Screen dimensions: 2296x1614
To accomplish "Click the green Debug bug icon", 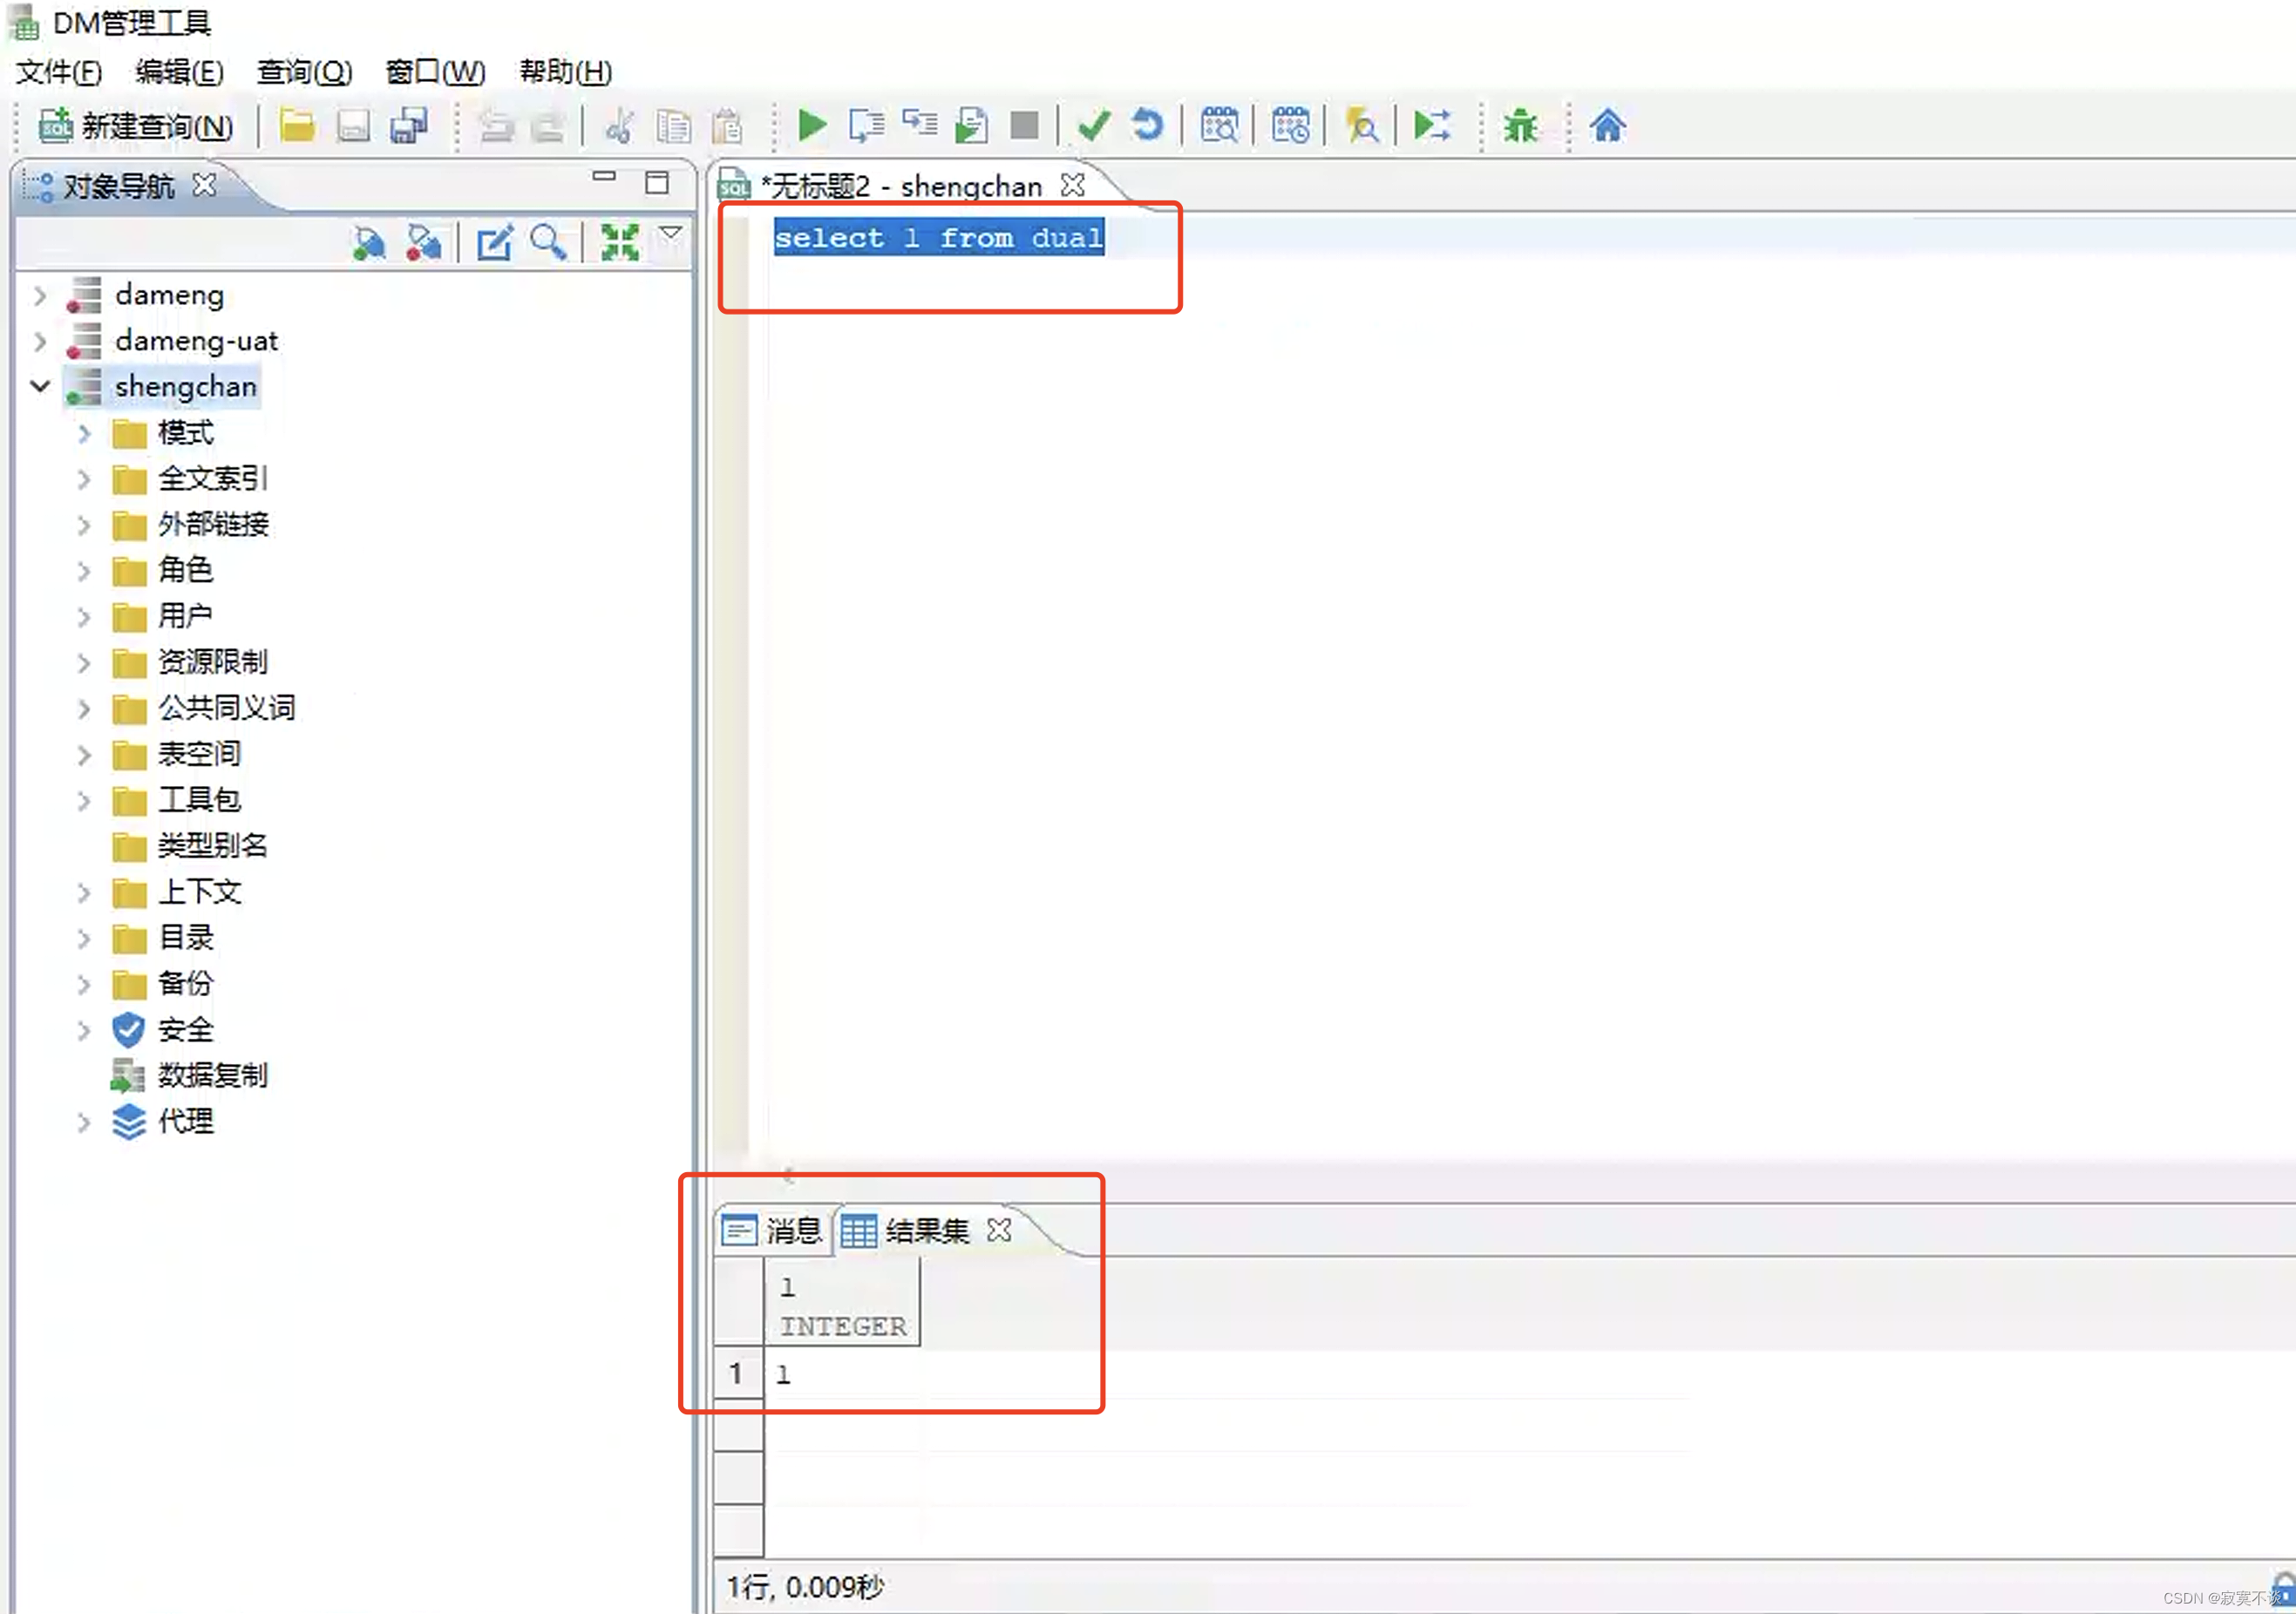I will point(1520,126).
